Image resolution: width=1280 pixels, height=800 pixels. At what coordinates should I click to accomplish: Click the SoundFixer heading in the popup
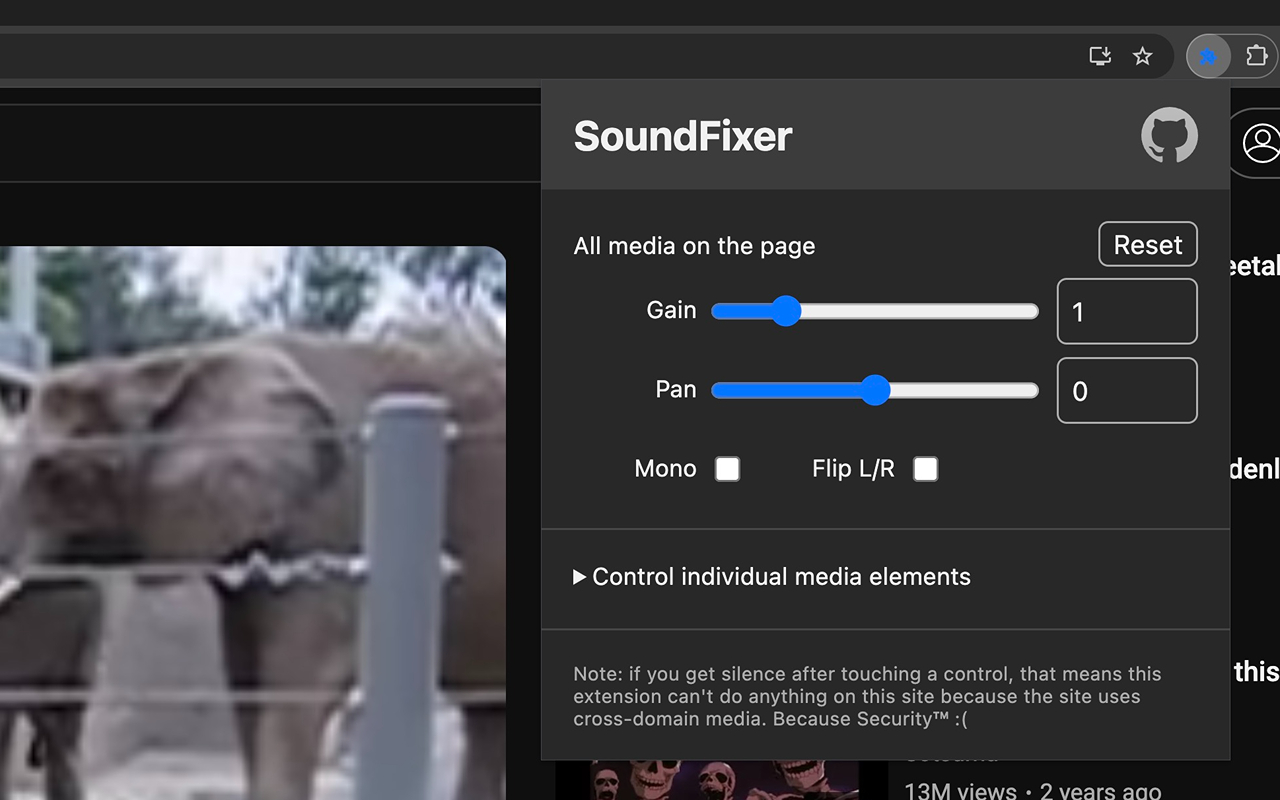coord(682,135)
